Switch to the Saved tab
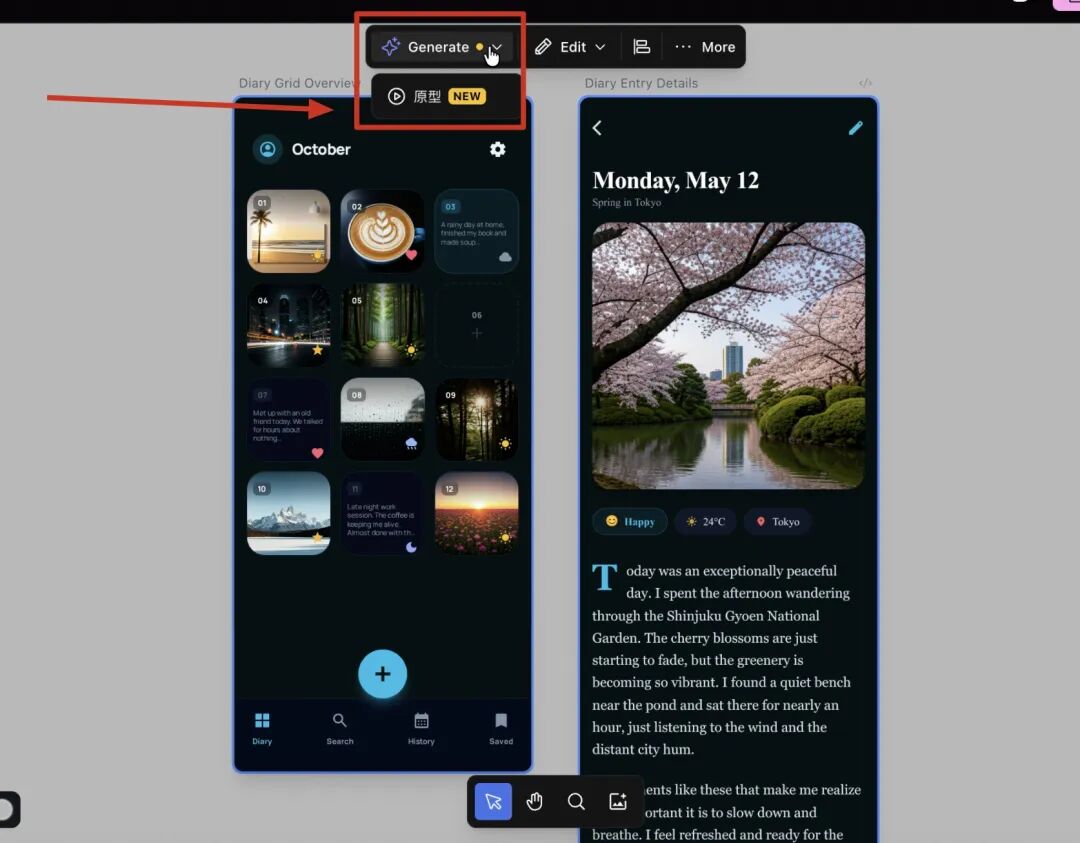Screen dimensions: 1080x843 (501, 729)
